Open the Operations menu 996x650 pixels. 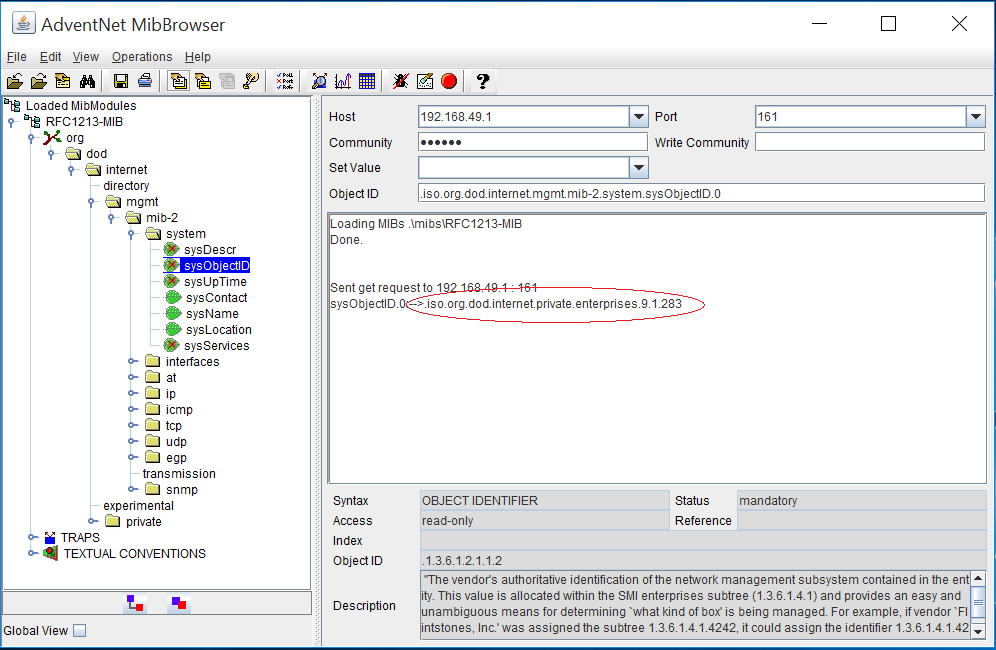[142, 57]
